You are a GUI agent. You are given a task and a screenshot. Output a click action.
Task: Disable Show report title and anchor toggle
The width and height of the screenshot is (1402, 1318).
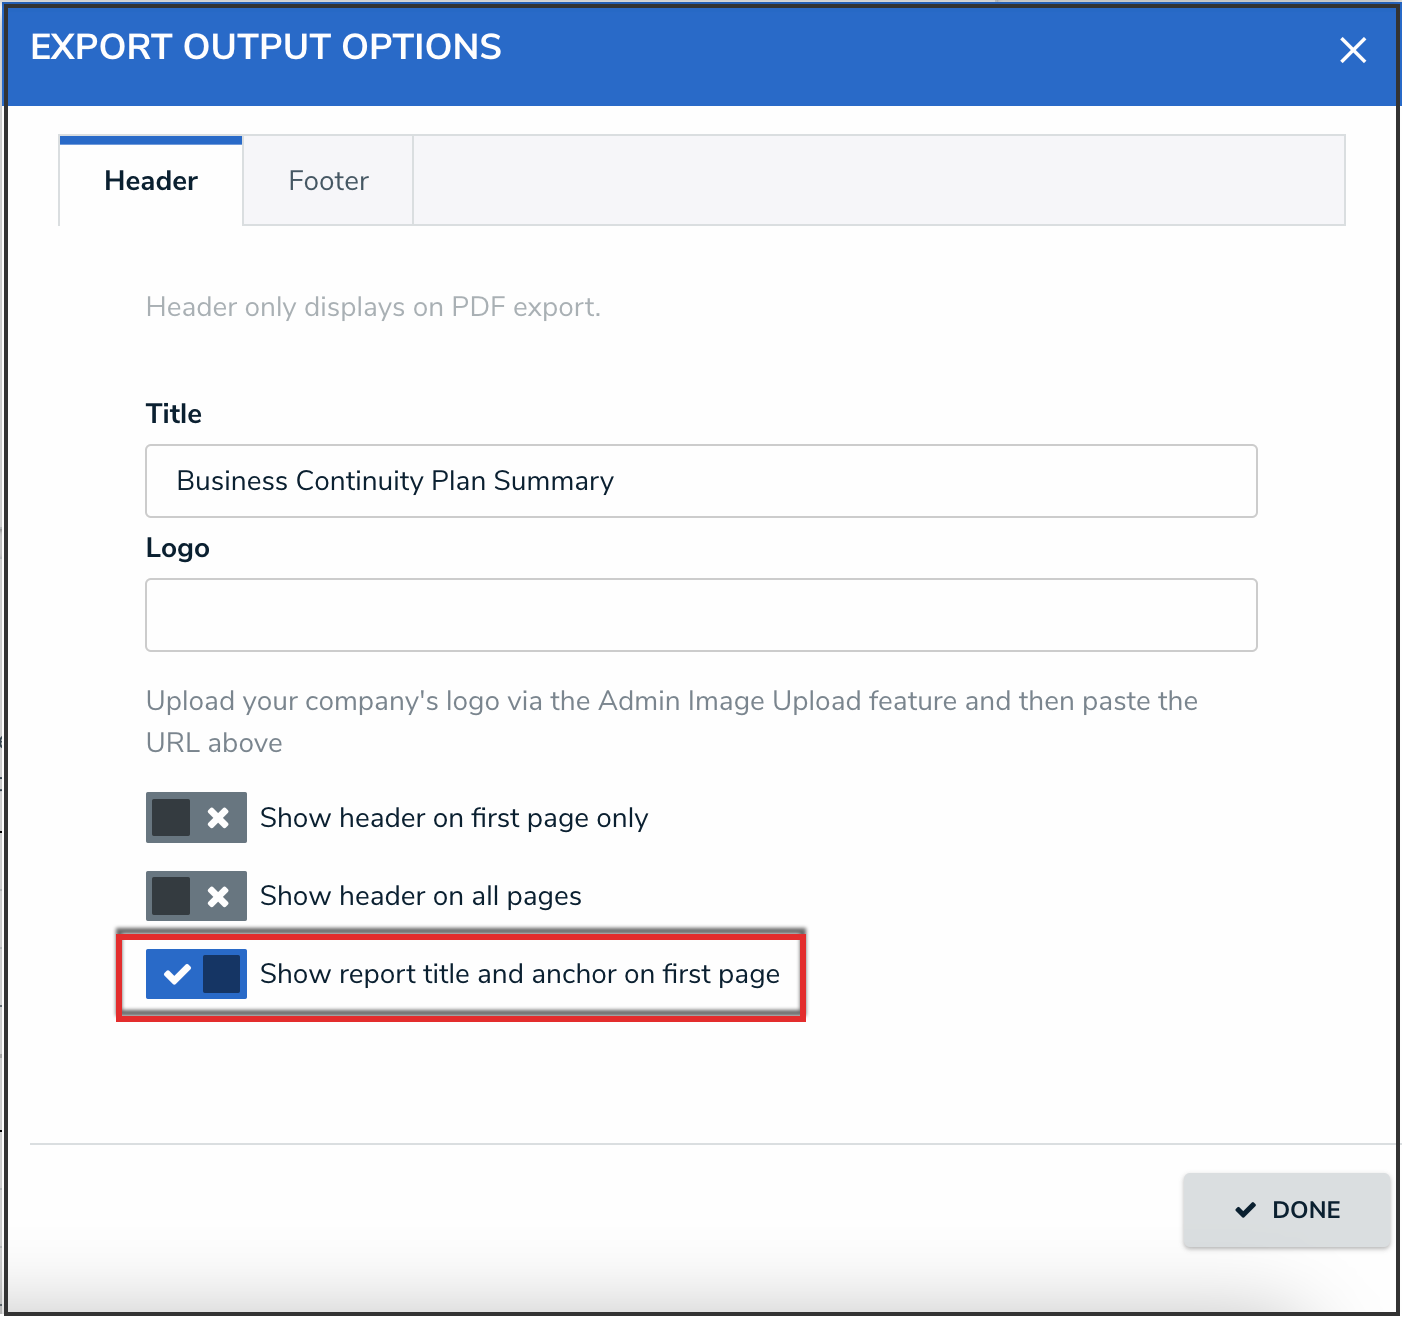pyautogui.click(x=196, y=974)
